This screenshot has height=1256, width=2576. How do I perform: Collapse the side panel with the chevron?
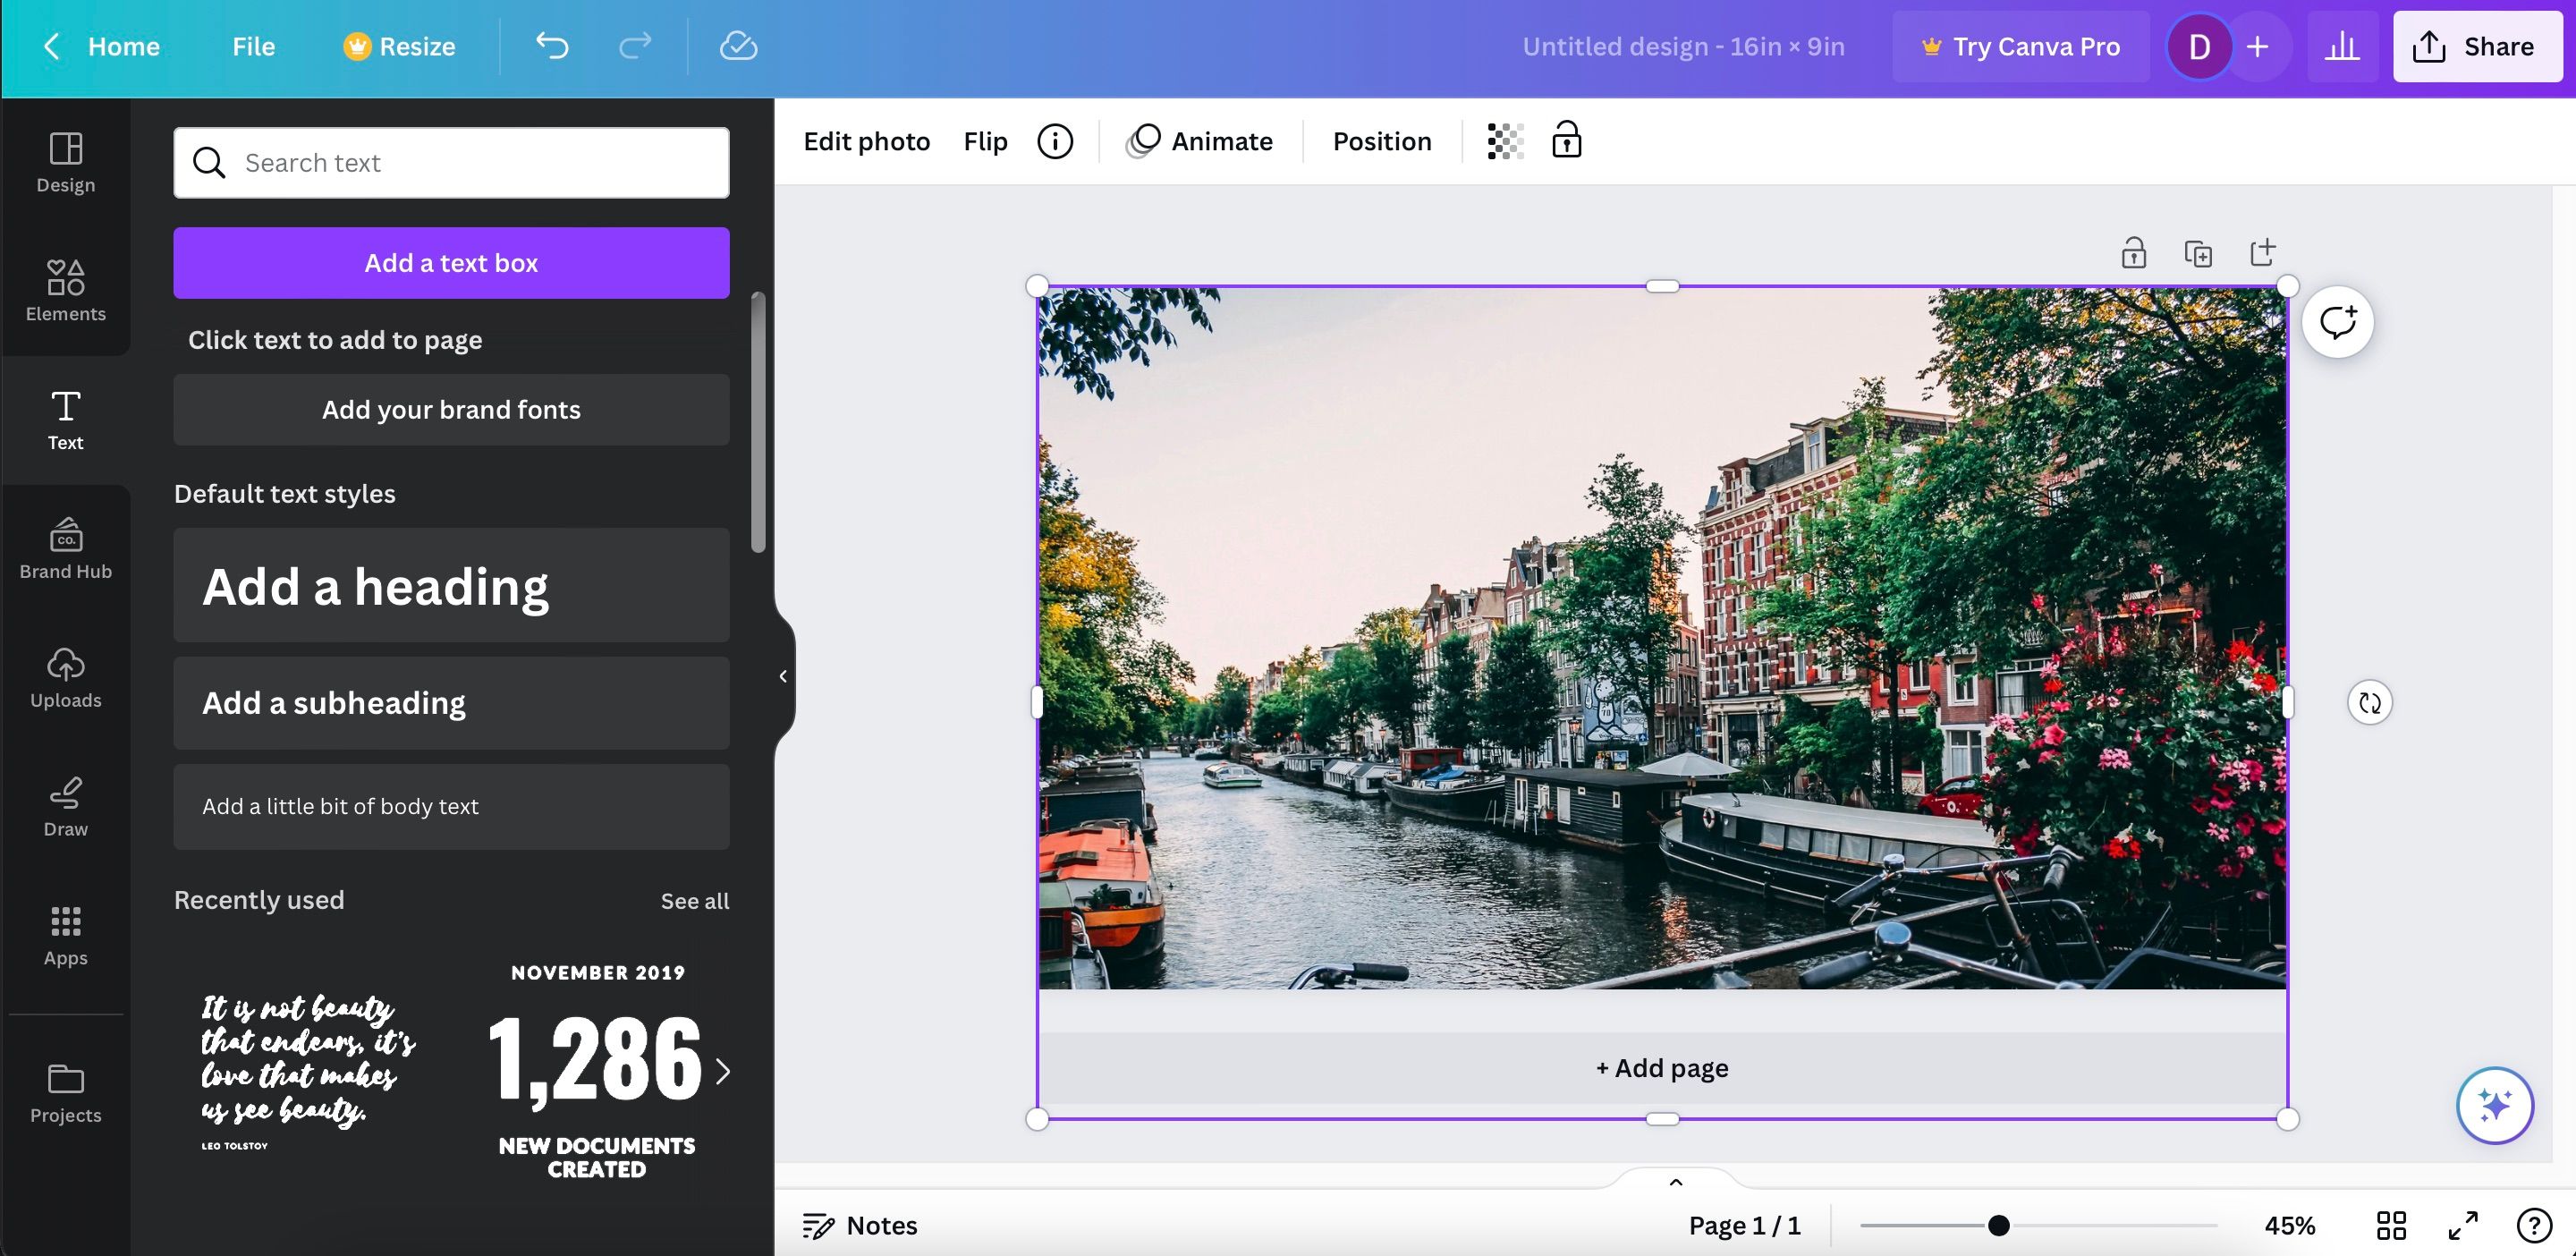tap(781, 676)
